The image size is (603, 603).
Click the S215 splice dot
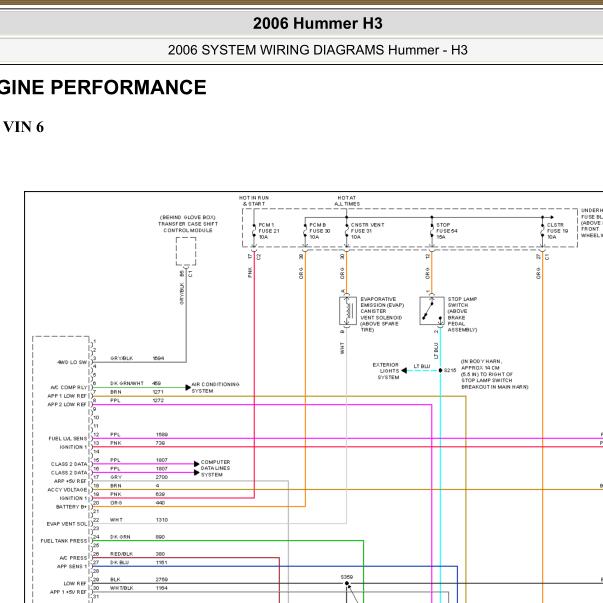click(x=440, y=370)
